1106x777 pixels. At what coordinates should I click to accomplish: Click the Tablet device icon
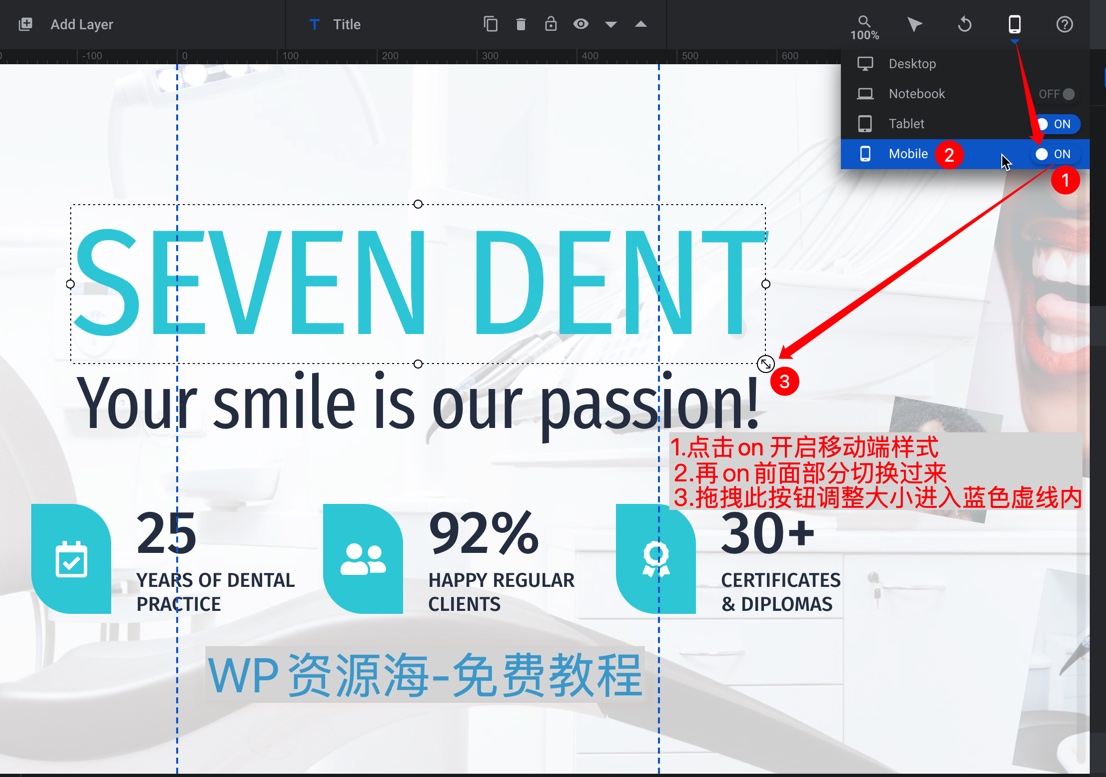coord(865,123)
